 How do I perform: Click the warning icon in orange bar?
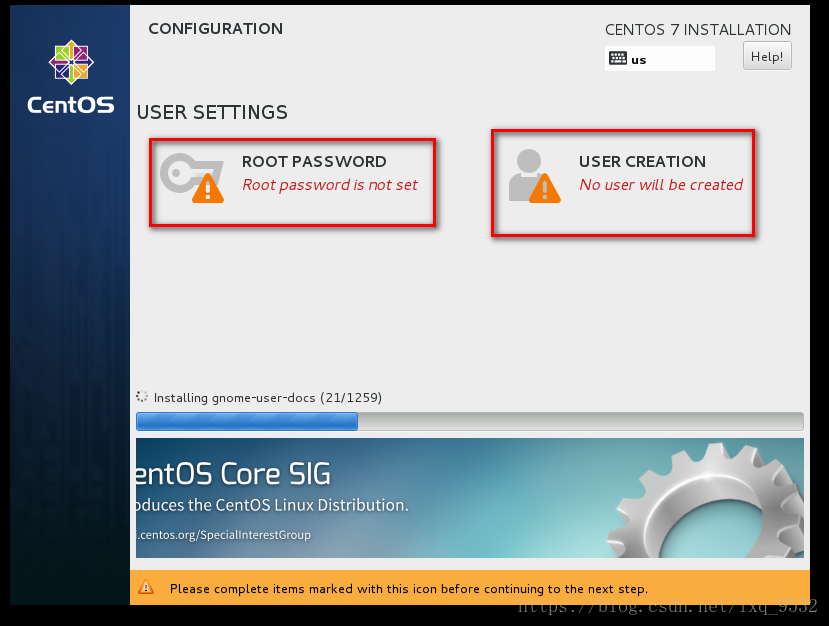(146, 587)
